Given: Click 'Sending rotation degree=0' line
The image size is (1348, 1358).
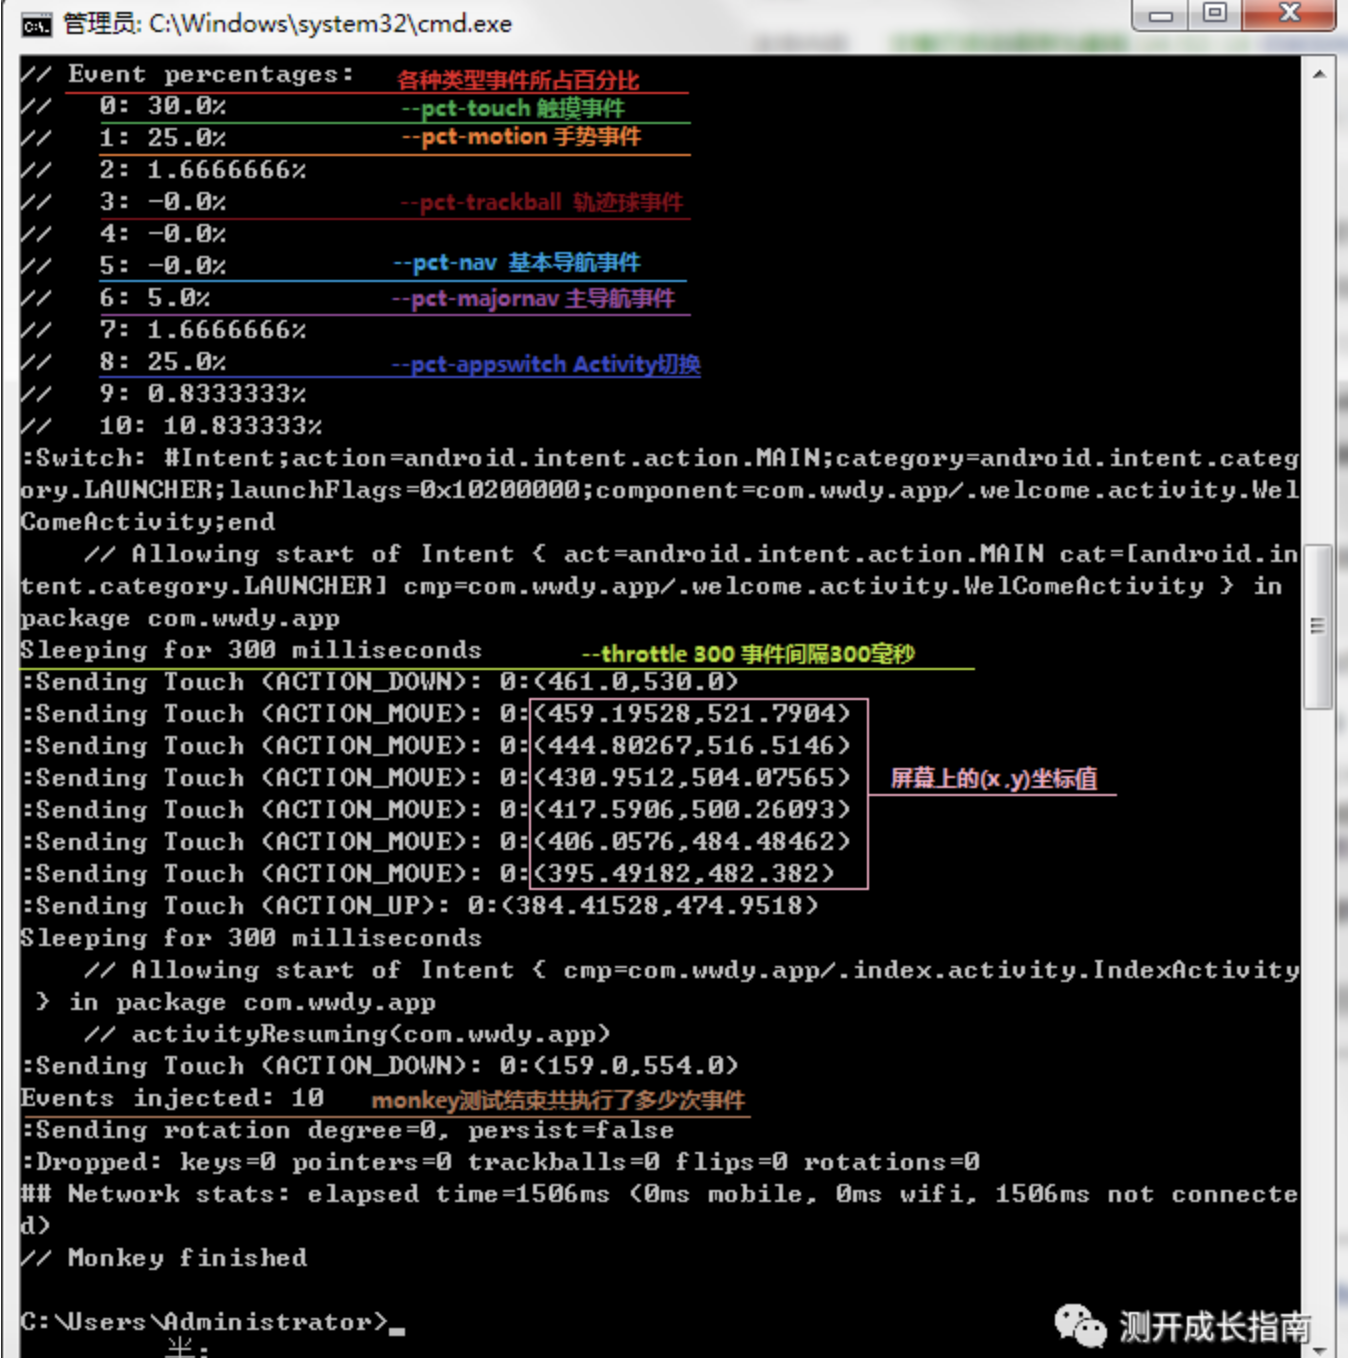Looking at the screenshot, I should [347, 1130].
